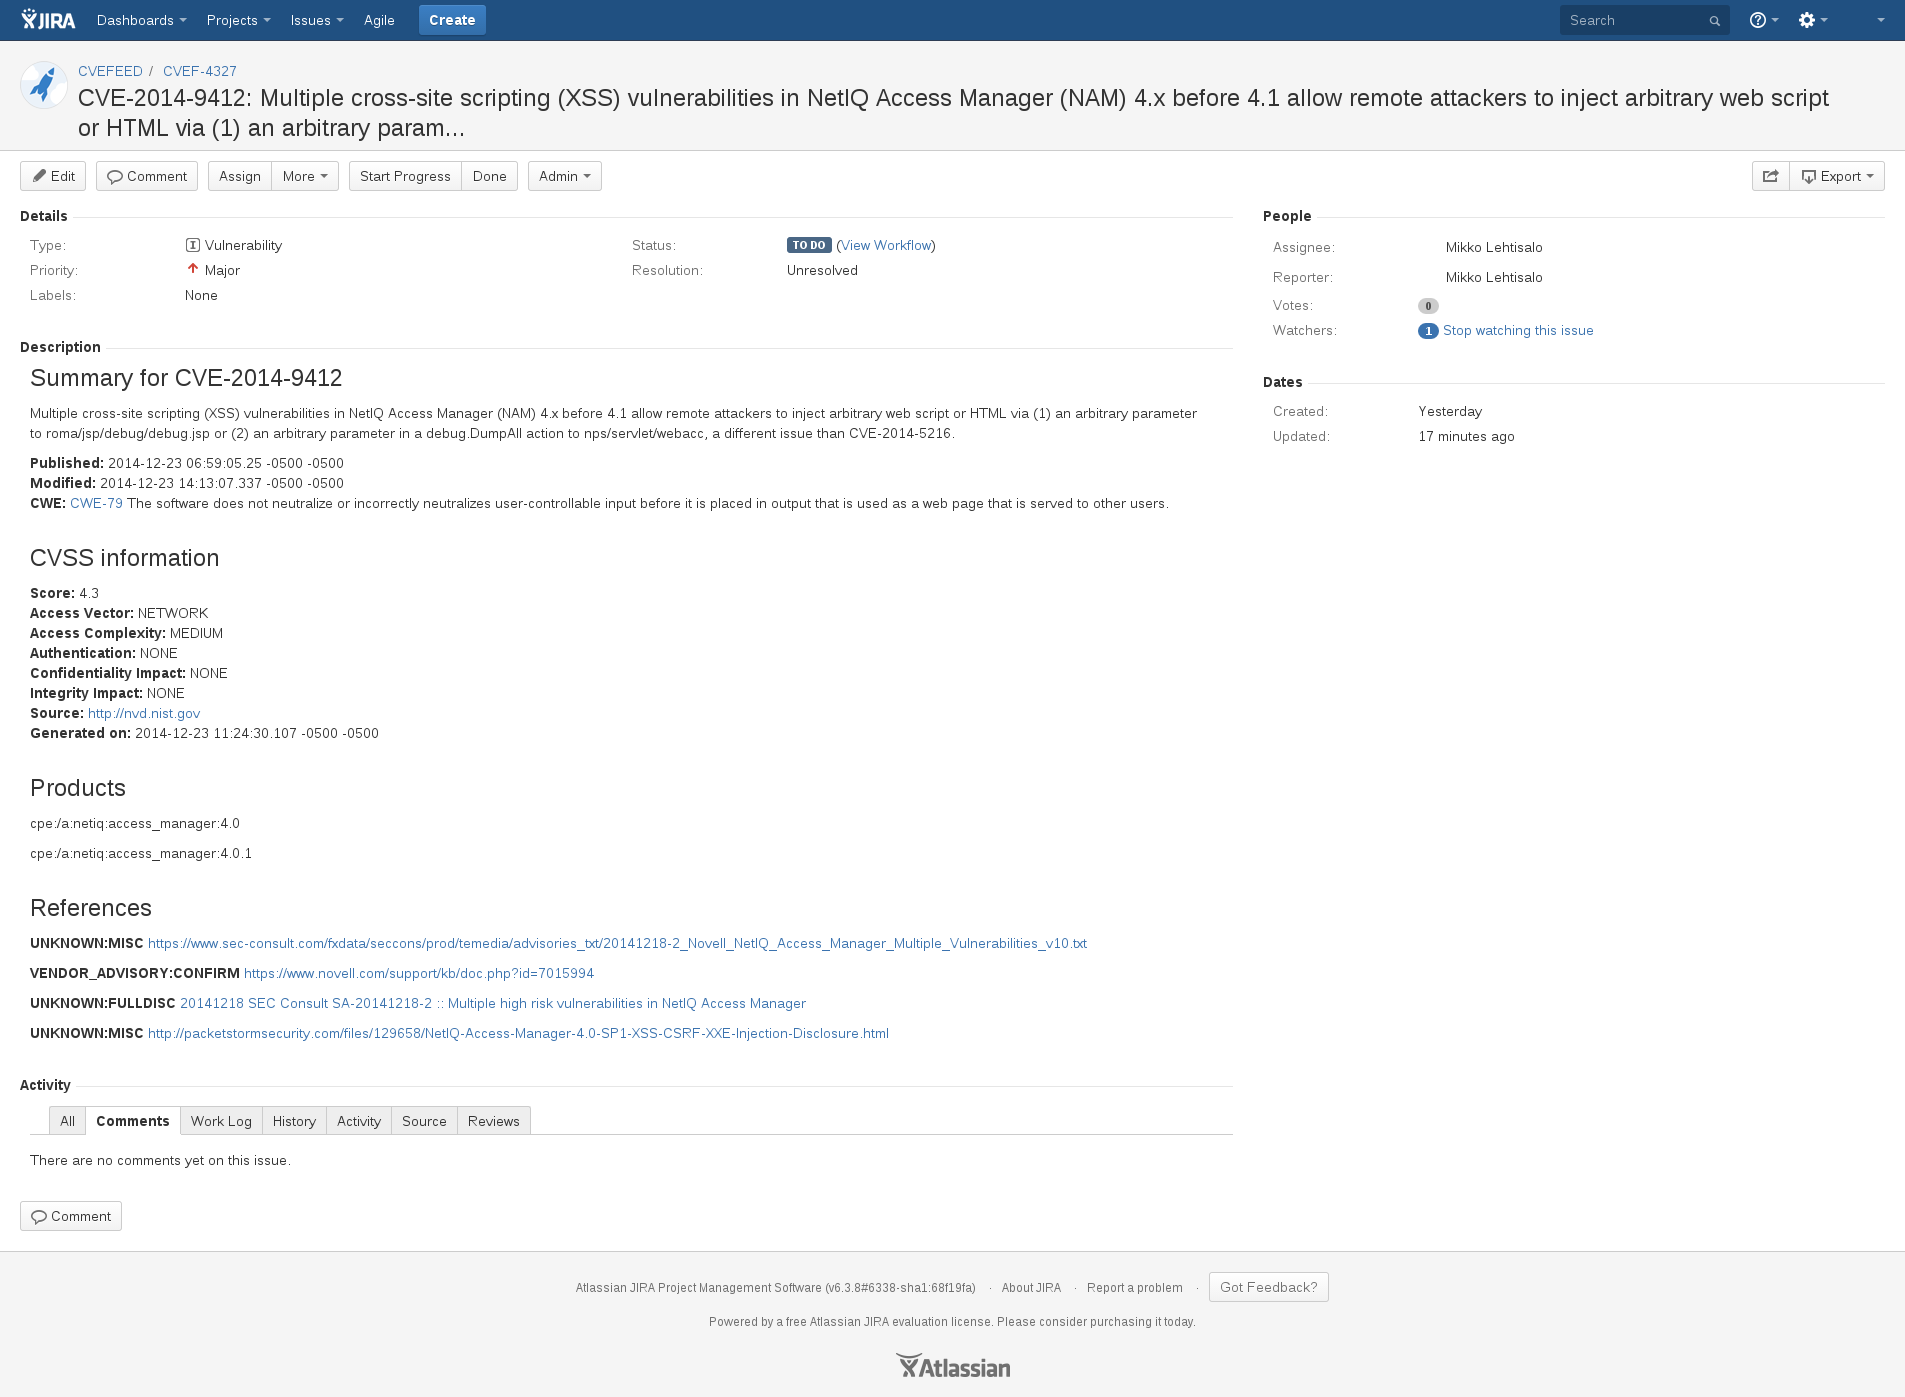Image resolution: width=1905 pixels, height=1397 pixels.
Task: Open the CVEF-4327 issue key link
Action: 200,71
